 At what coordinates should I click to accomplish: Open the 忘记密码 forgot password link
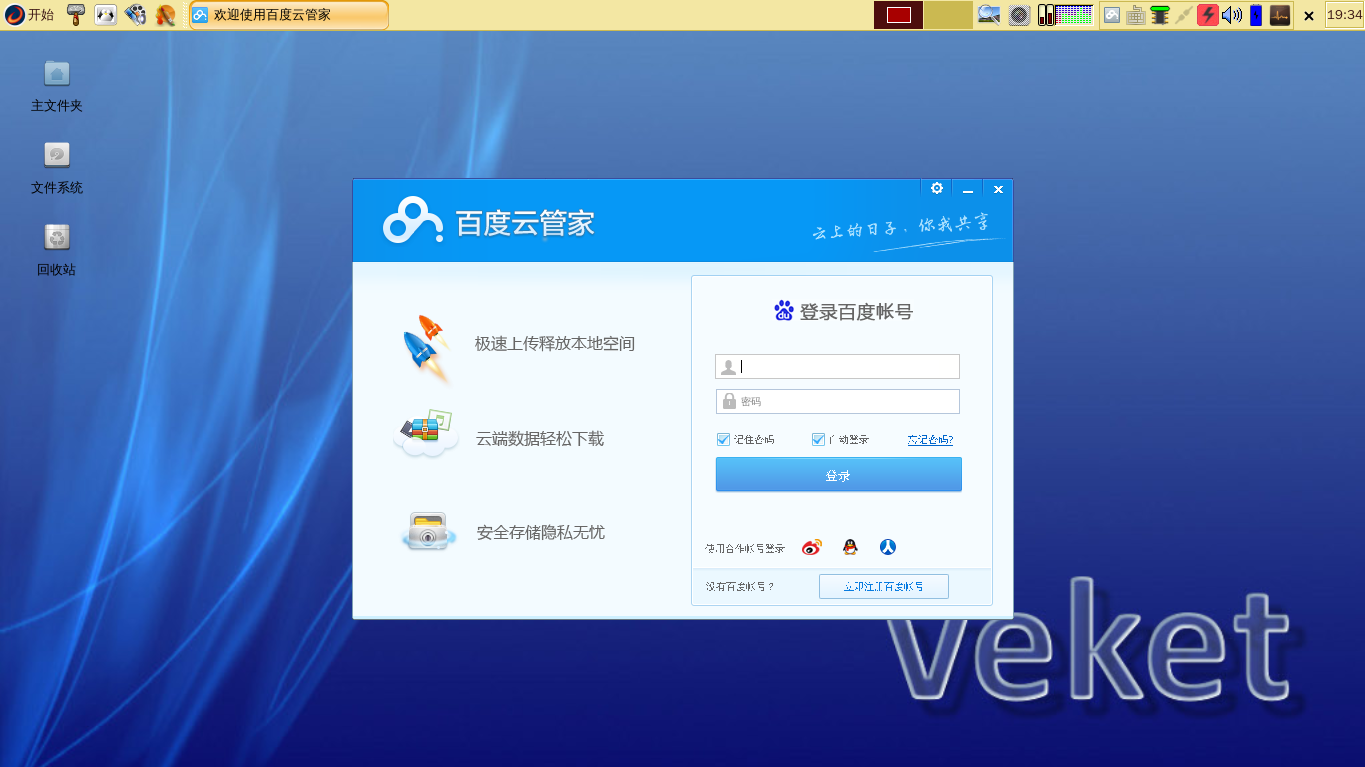pos(930,438)
